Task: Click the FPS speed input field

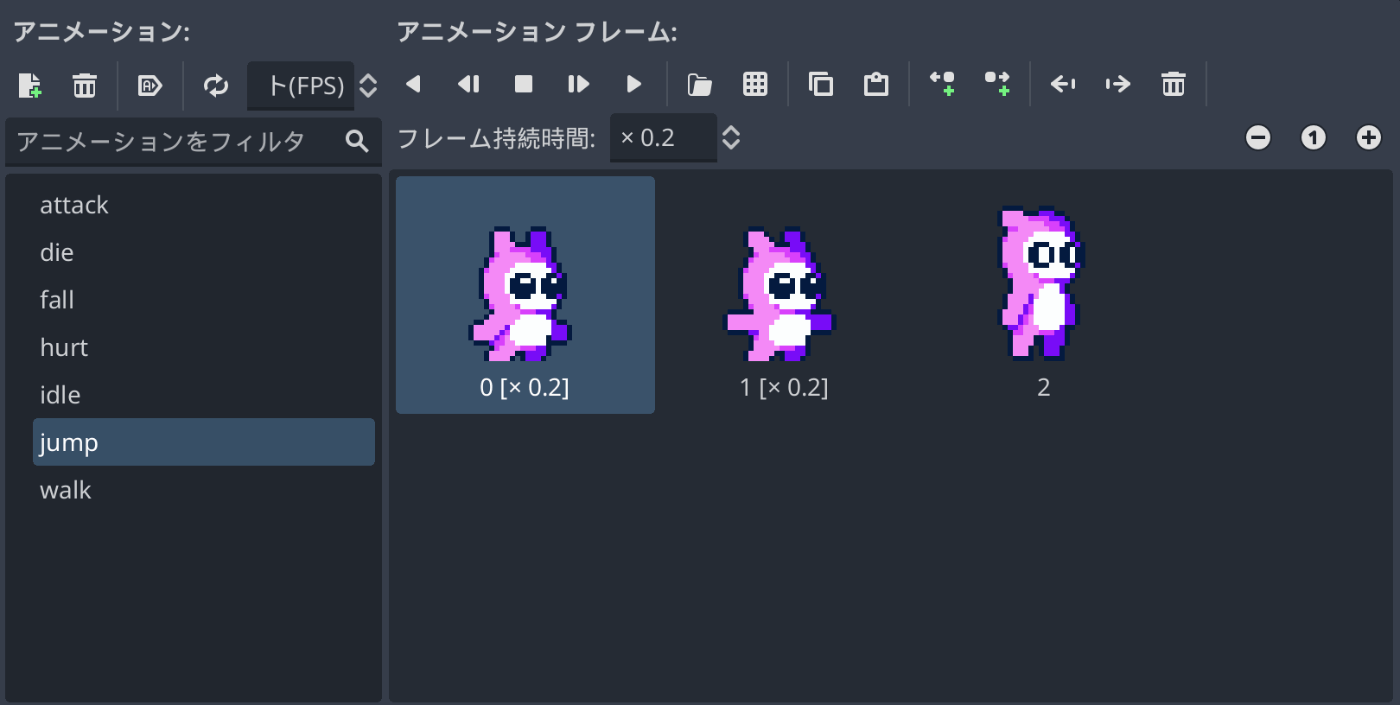Action: (x=301, y=86)
